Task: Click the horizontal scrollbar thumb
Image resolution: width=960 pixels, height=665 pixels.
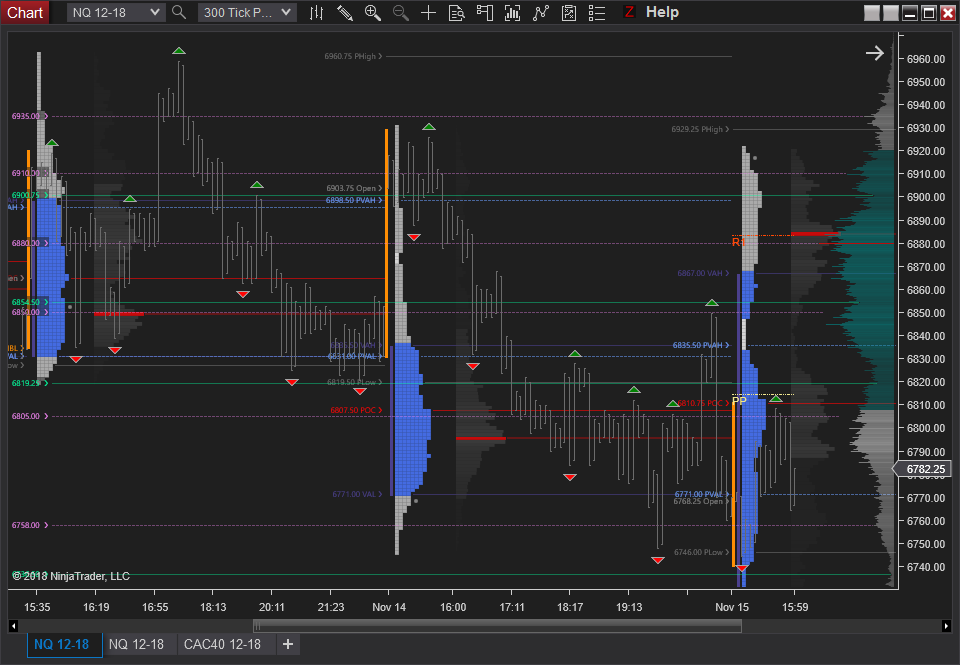Action: point(497,626)
